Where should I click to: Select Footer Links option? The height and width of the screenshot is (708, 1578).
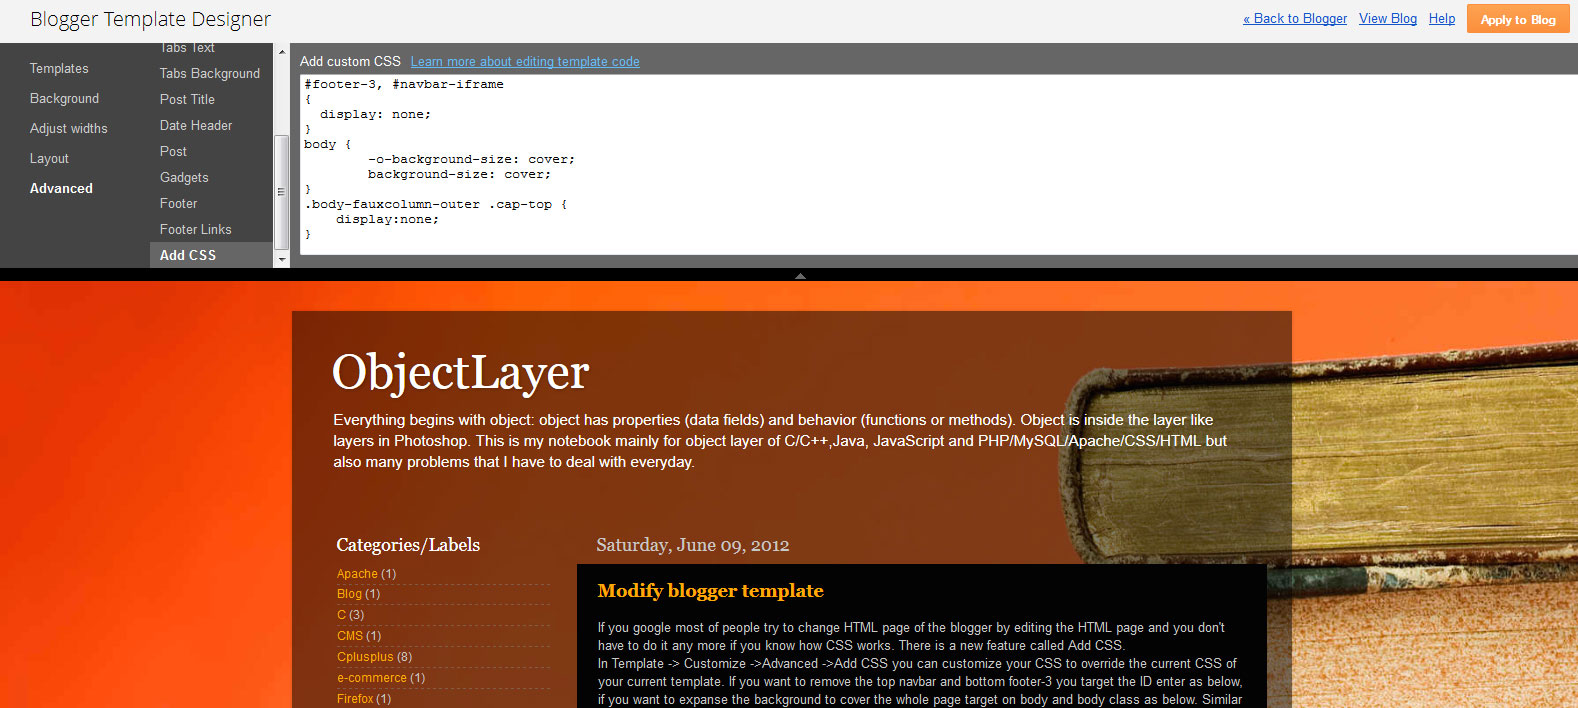coord(195,229)
